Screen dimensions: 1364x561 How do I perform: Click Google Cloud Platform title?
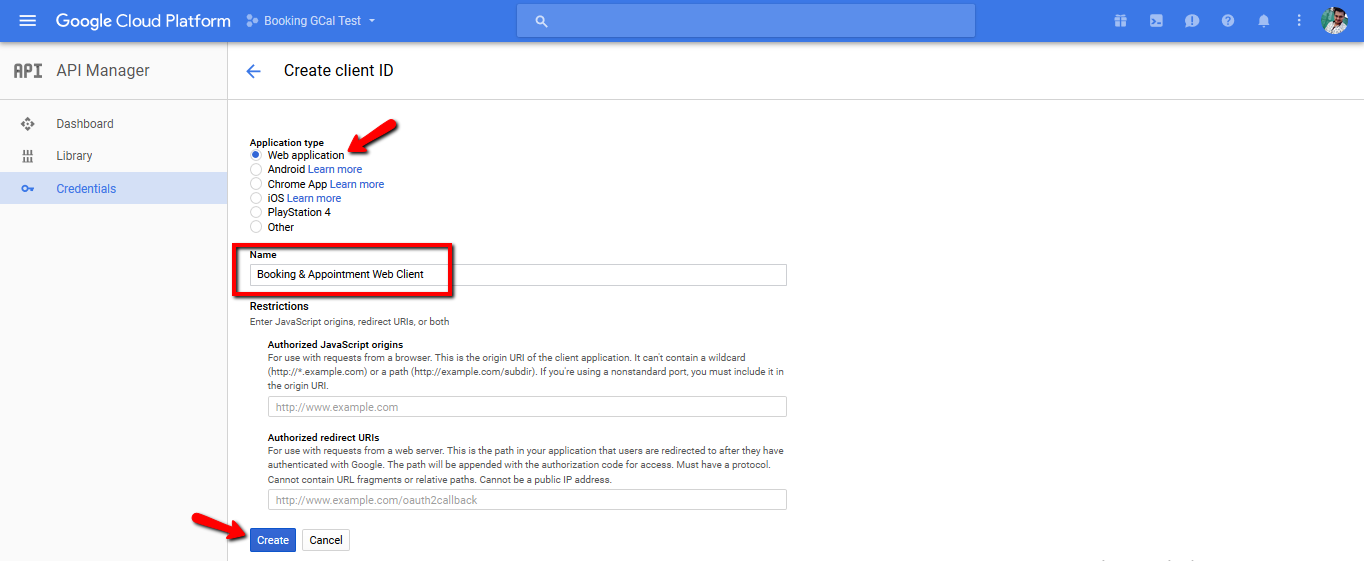143,21
